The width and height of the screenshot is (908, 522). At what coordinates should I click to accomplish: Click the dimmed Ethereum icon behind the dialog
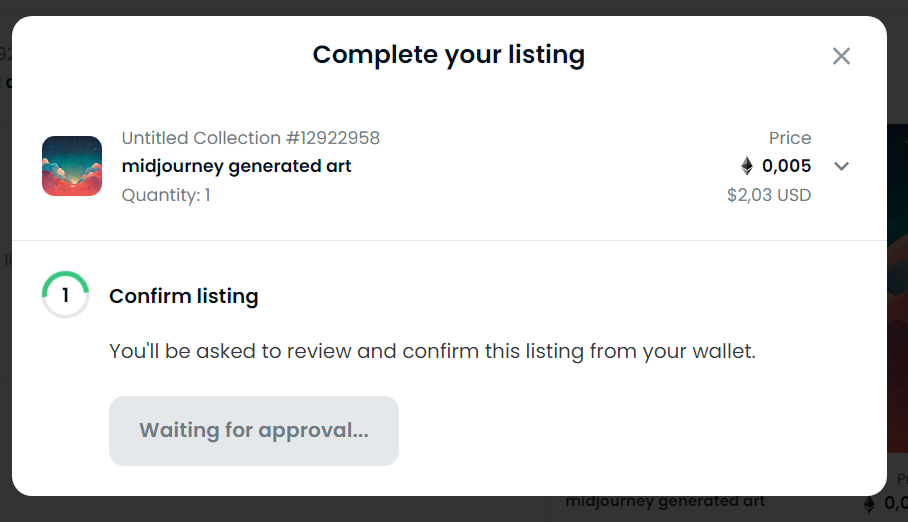point(869,504)
